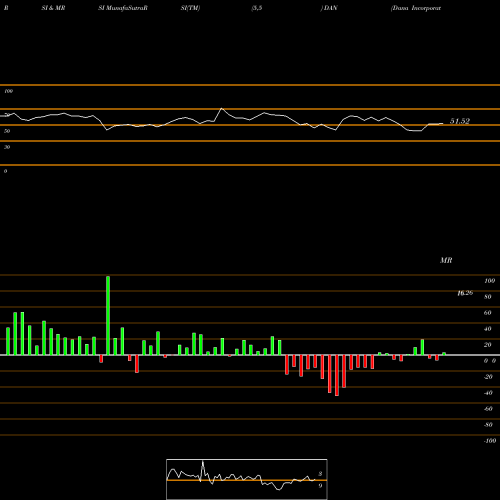Click the 20 label on MR axis

[488, 345]
